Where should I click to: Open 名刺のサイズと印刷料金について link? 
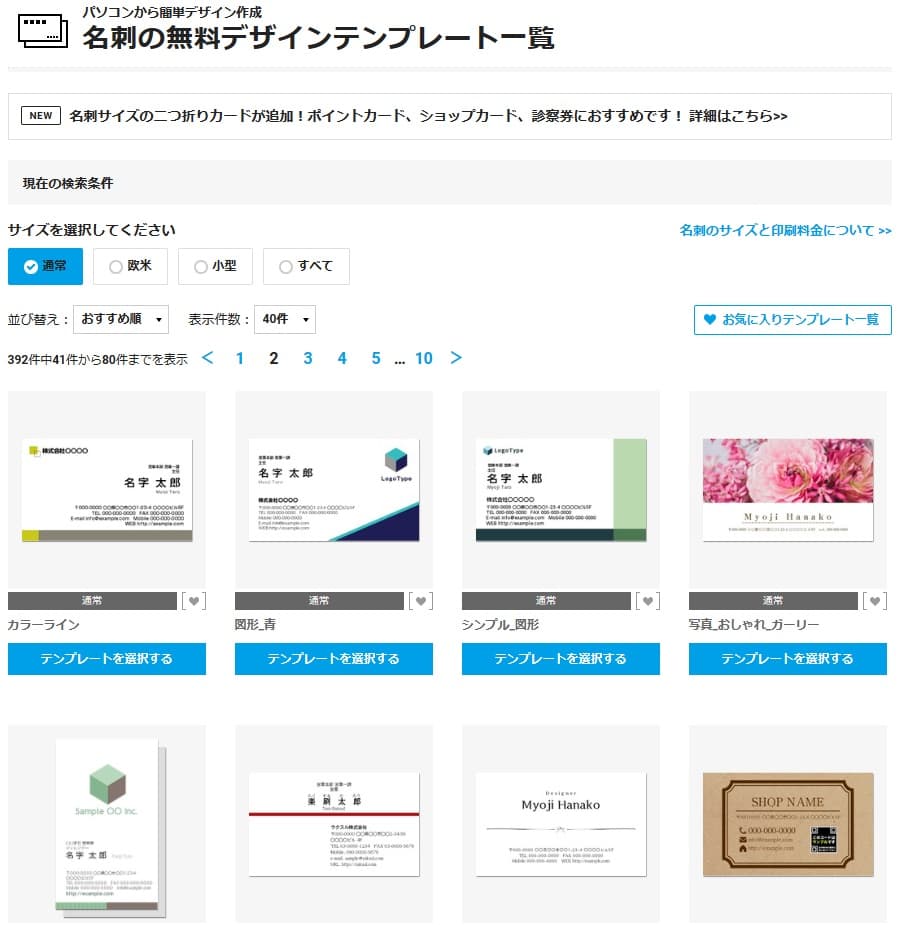[x=785, y=231]
